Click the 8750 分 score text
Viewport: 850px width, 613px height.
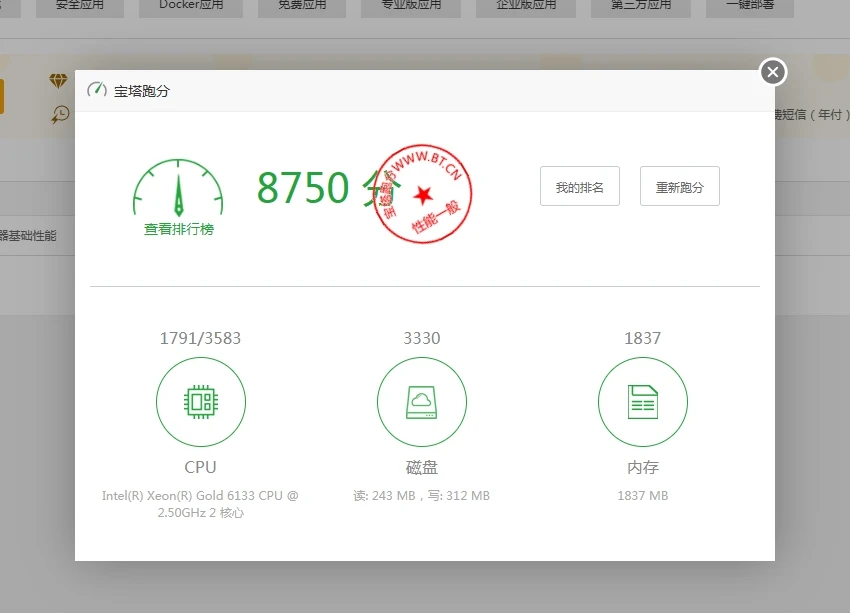(x=305, y=187)
